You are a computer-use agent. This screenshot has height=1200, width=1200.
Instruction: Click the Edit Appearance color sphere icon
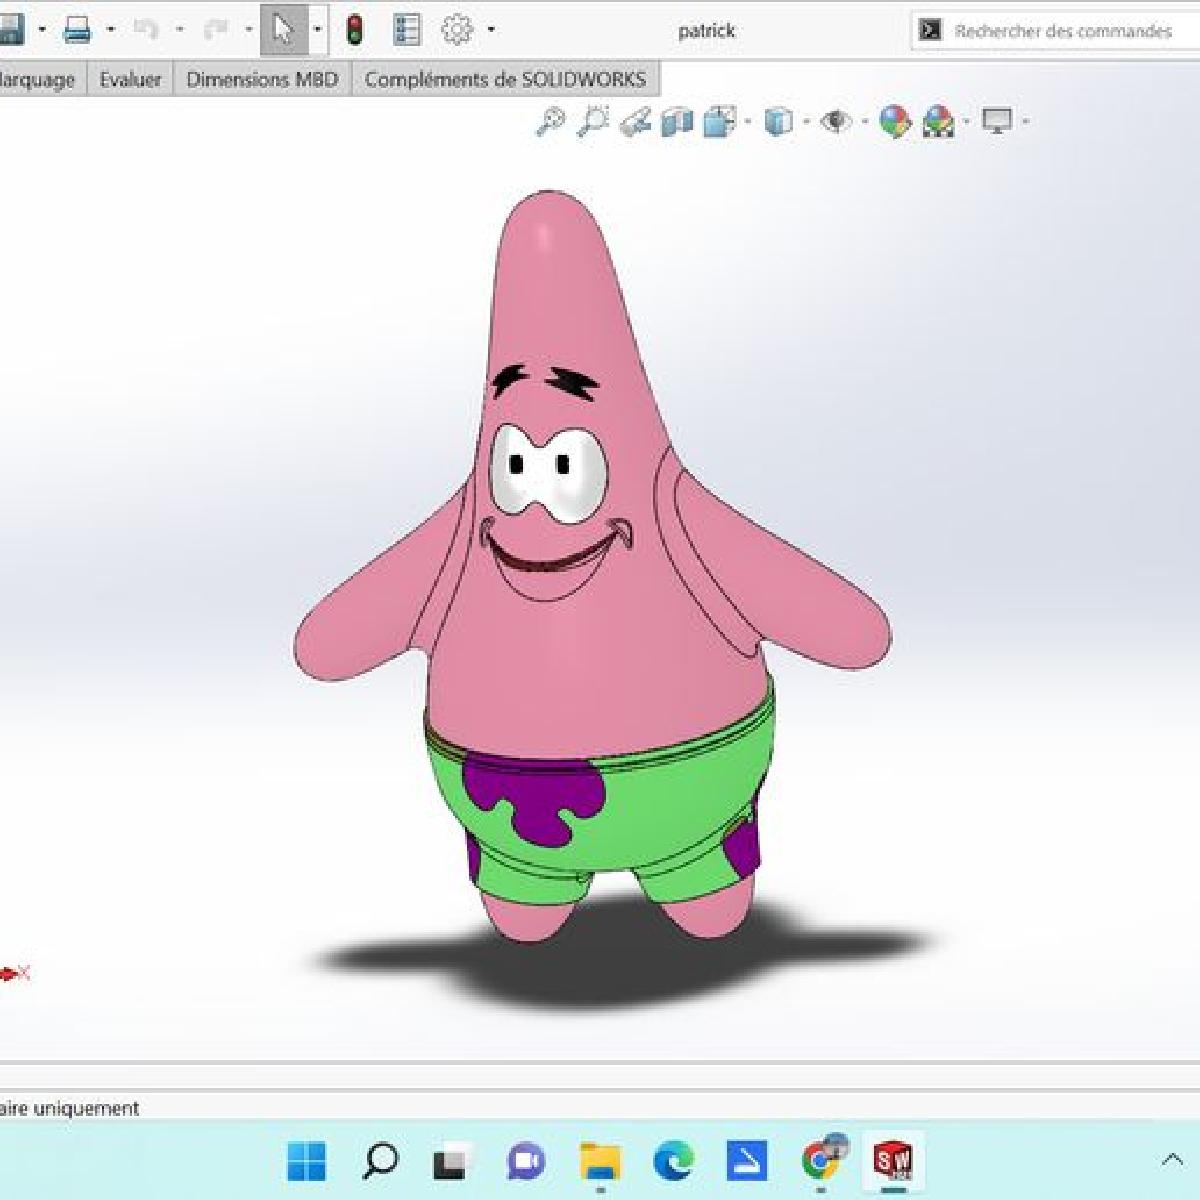895,122
